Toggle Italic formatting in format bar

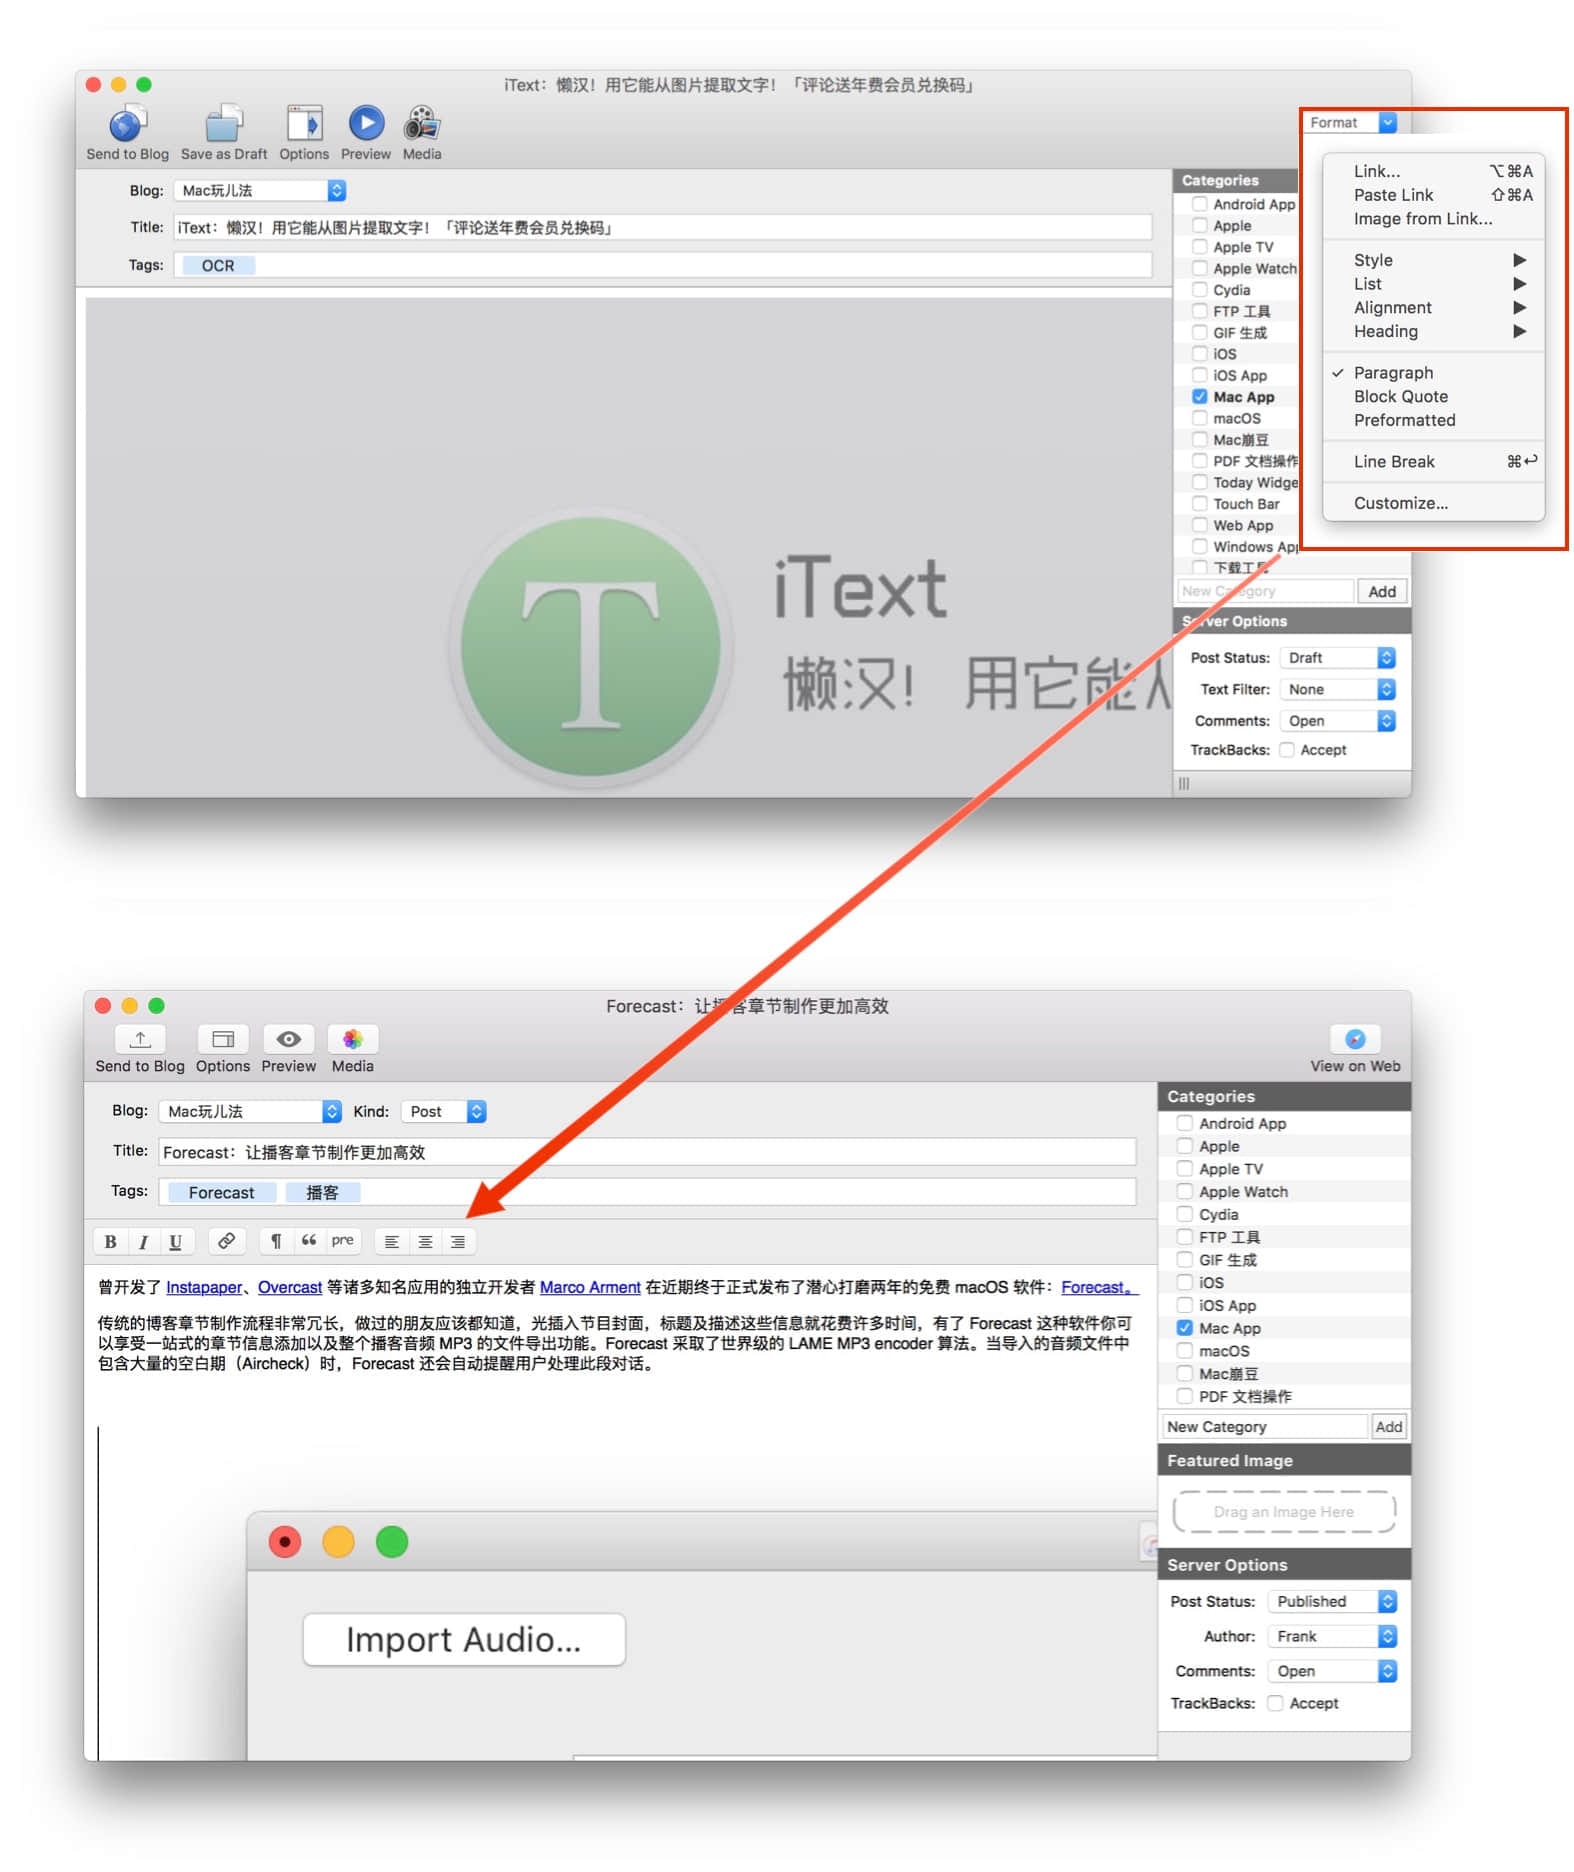tap(143, 1241)
